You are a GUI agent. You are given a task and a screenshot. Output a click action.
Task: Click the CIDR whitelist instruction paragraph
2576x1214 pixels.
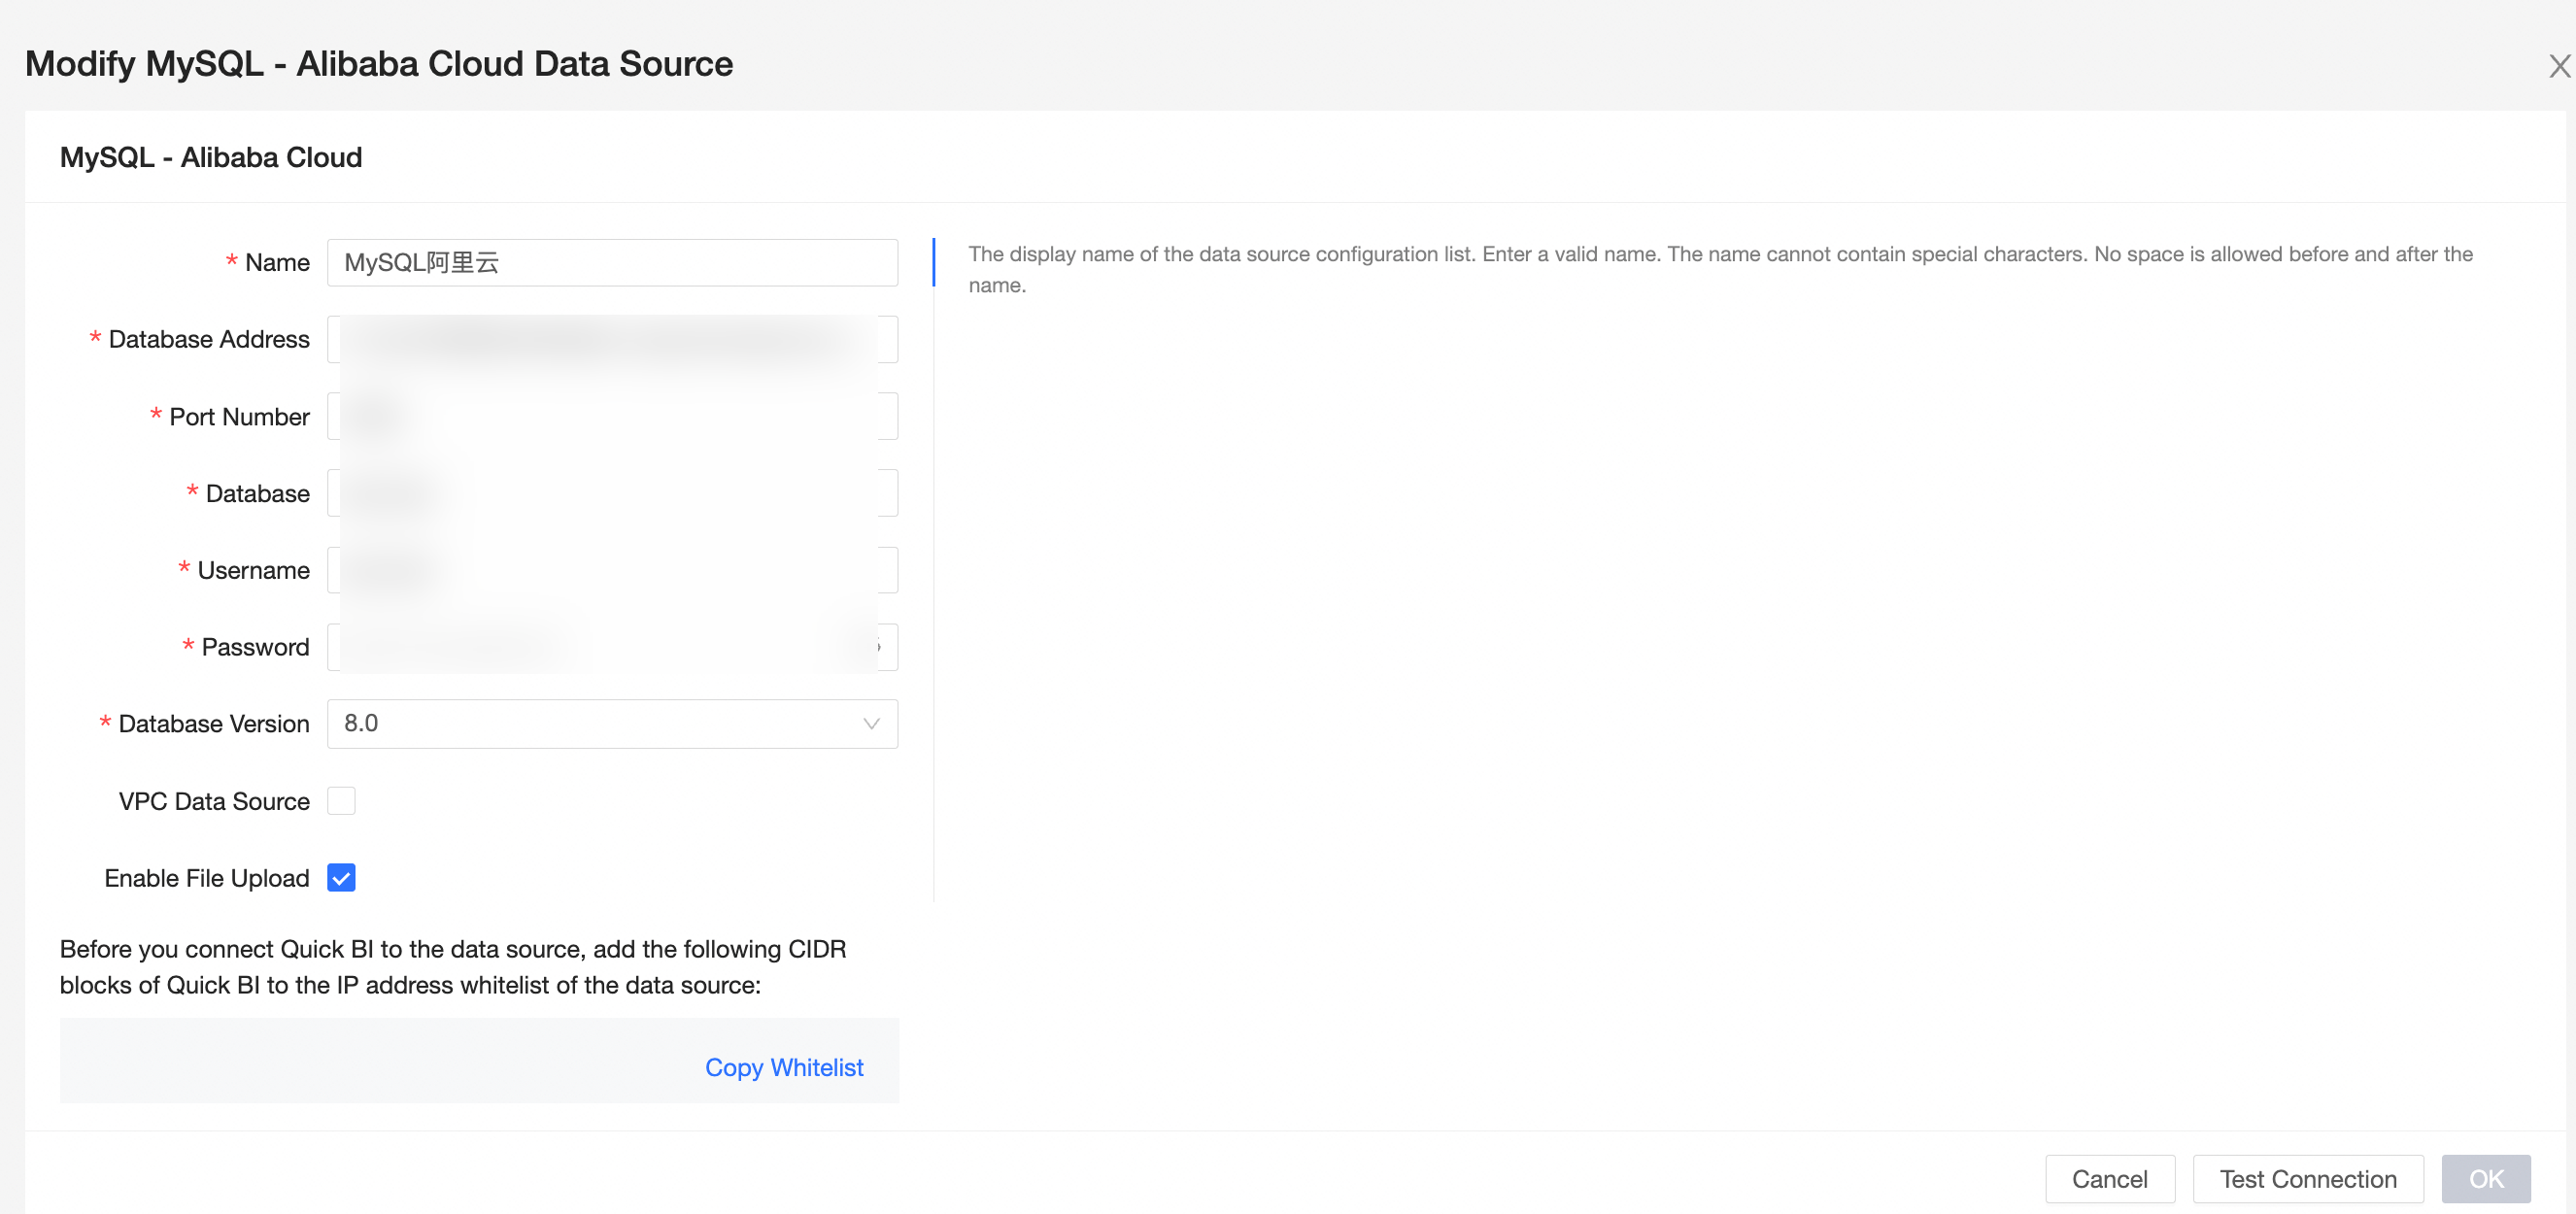453,967
